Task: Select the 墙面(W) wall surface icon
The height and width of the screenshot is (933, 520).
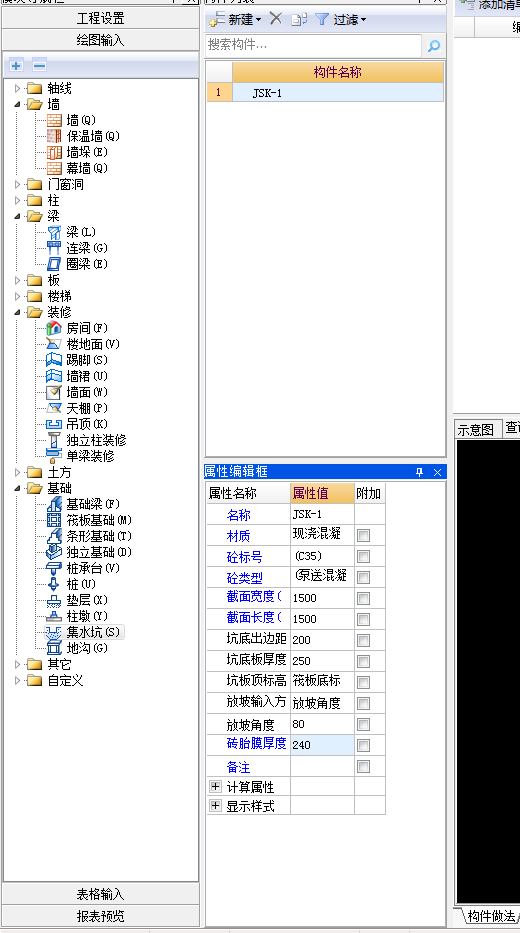Action: 54,392
